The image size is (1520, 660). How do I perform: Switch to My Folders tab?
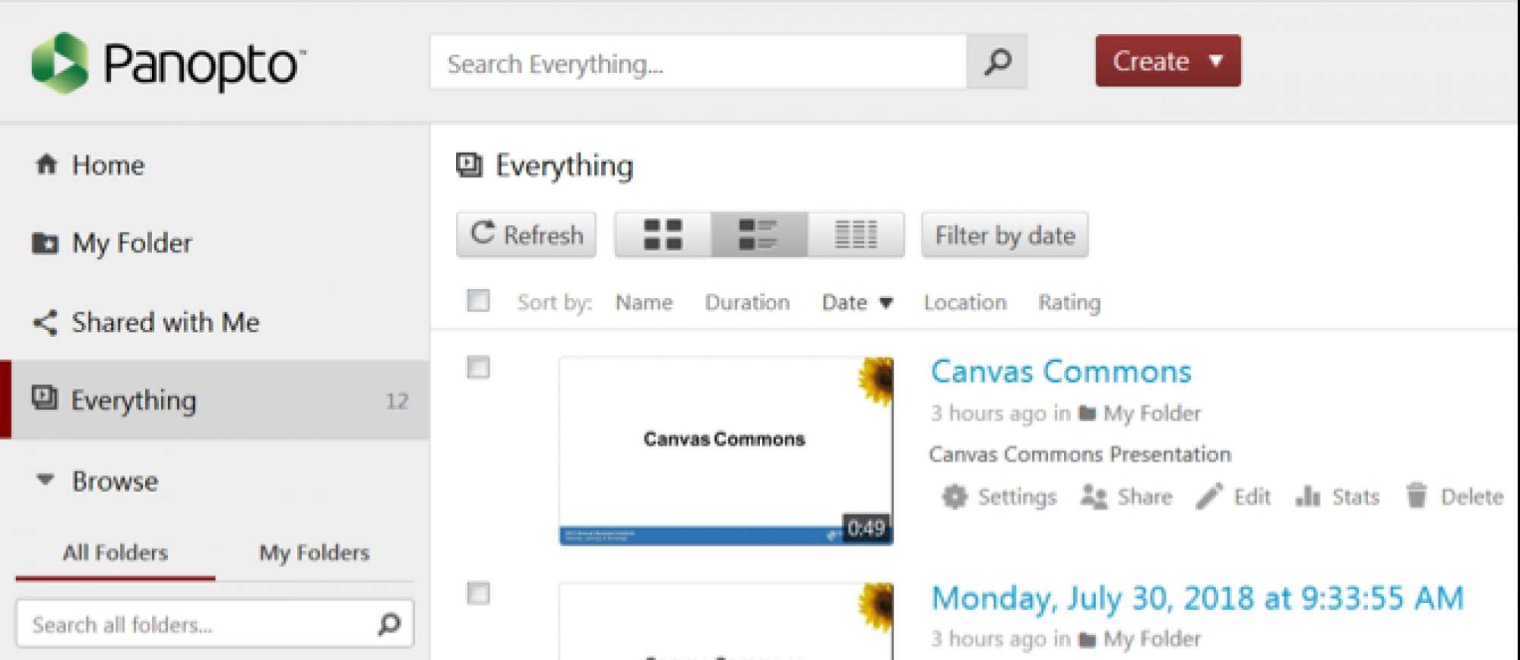(x=314, y=553)
